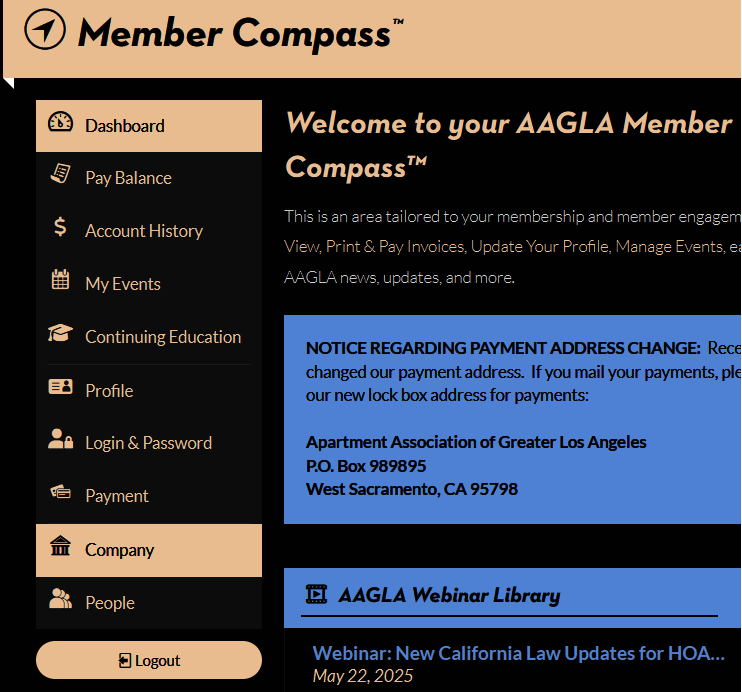Open the Pay Balance menu item
Viewport: 742px width, 692px height.
(128, 178)
